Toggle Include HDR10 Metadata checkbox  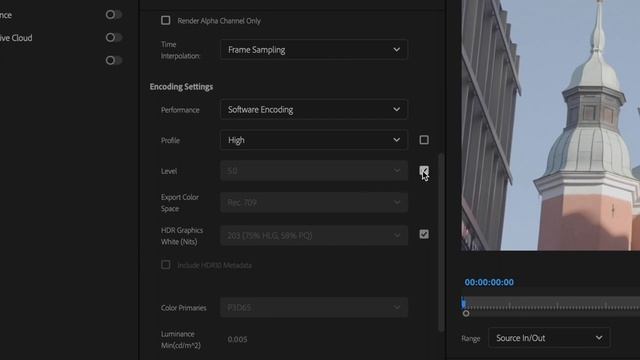(x=165, y=265)
